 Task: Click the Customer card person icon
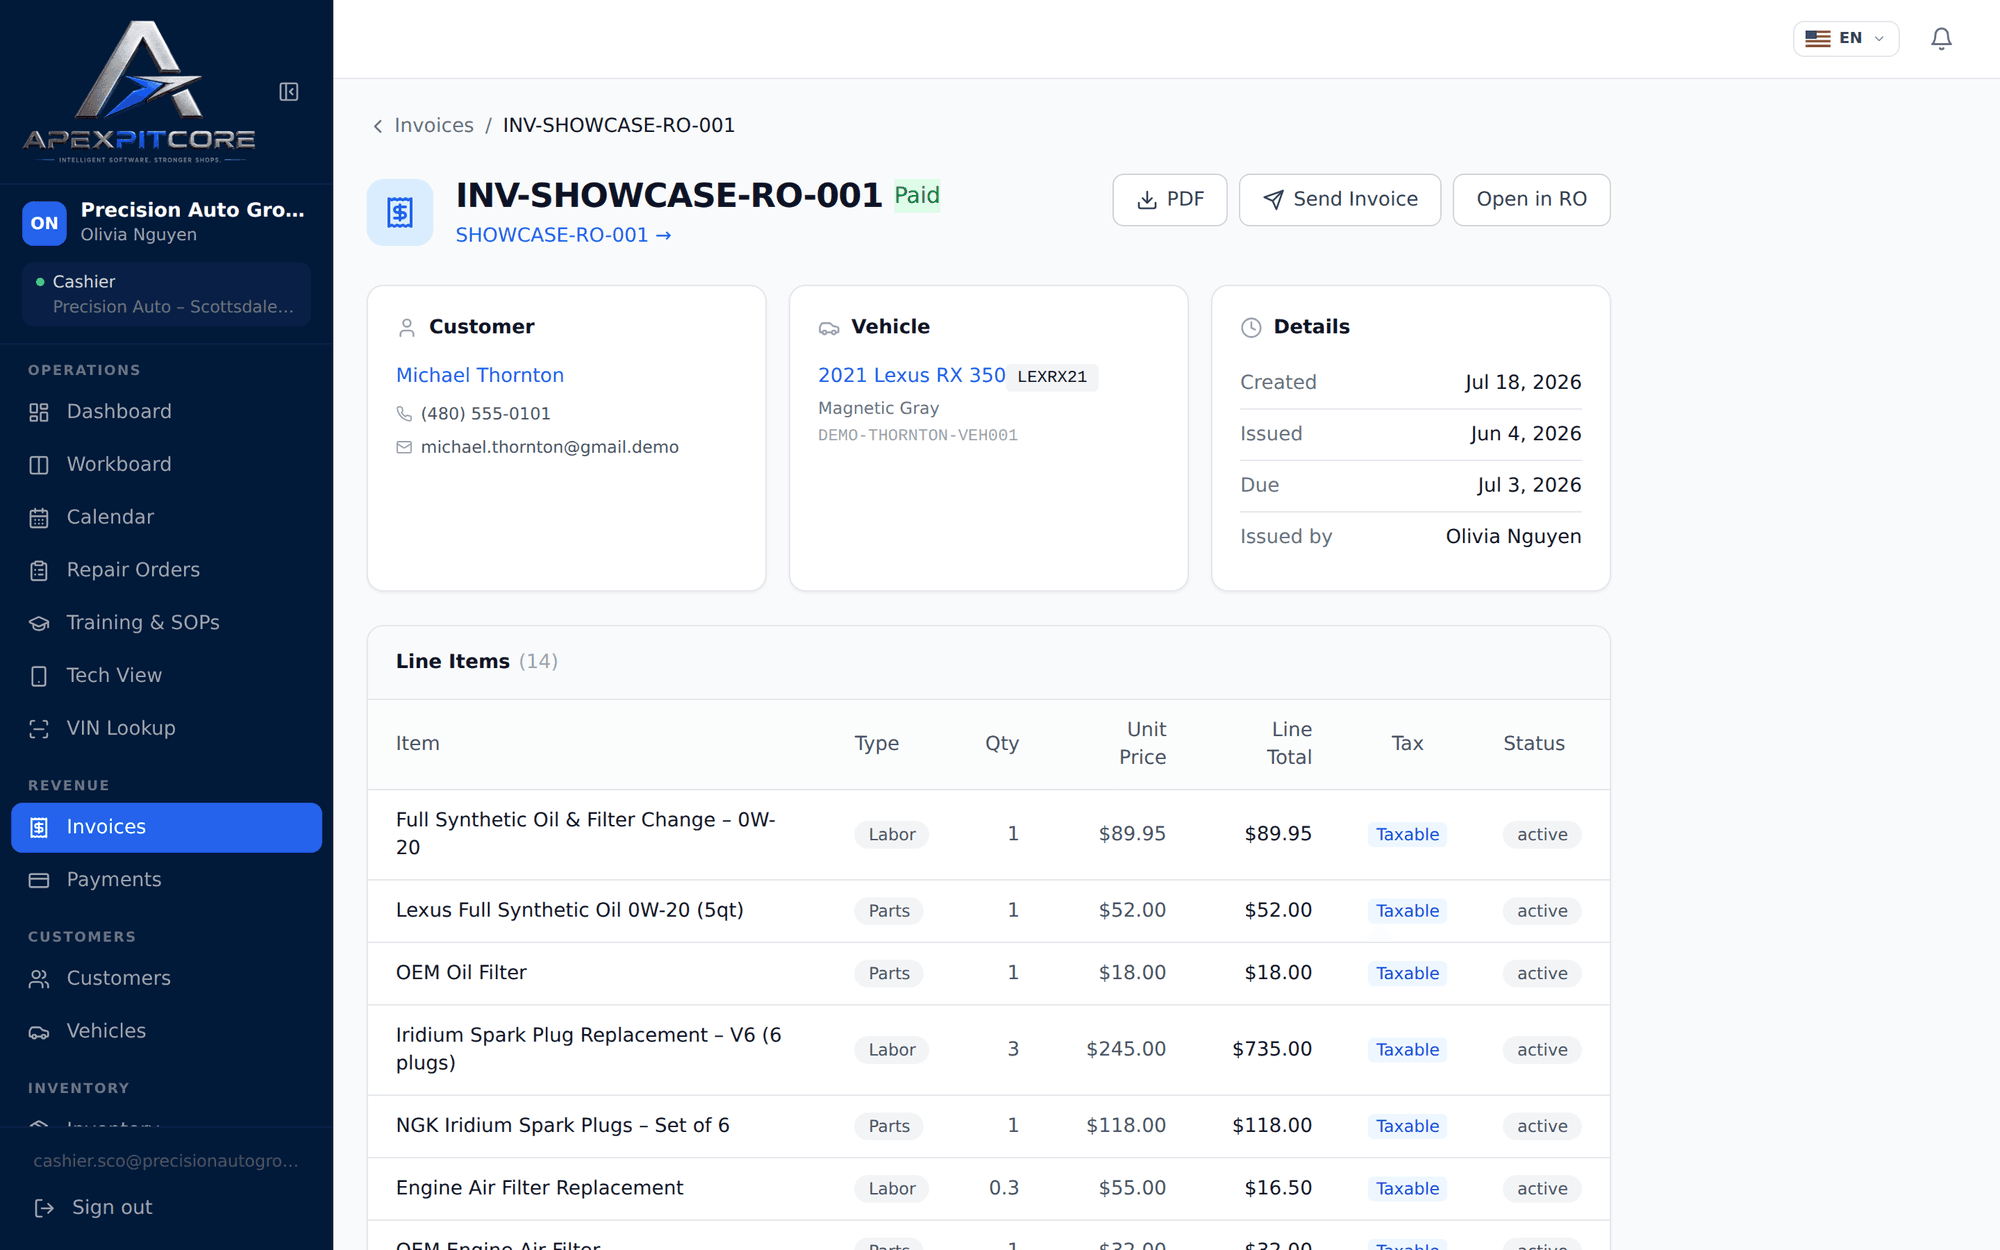(x=406, y=327)
